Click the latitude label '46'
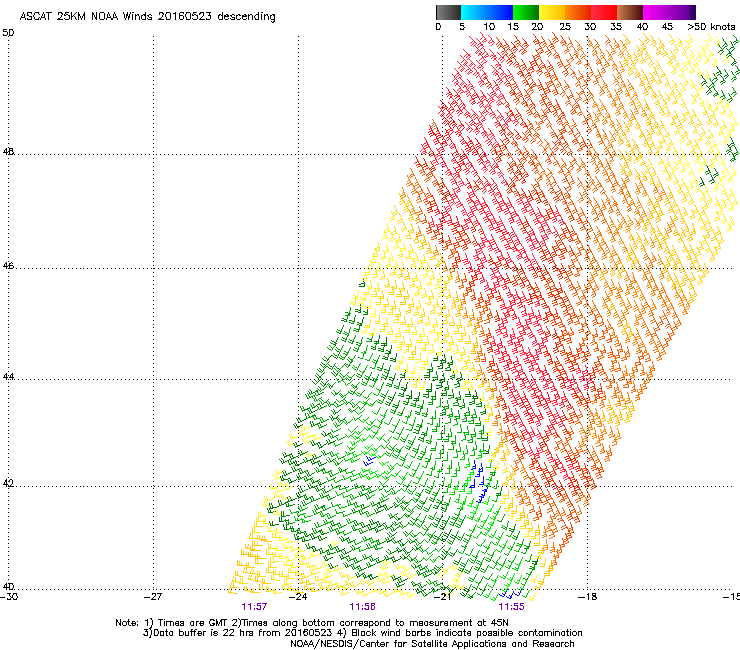The image size is (740, 650). [x=8, y=266]
